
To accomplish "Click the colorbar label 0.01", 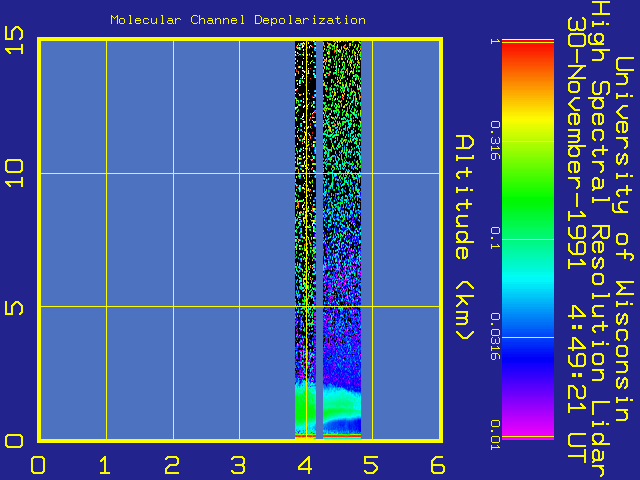I will click(x=495, y=435).
